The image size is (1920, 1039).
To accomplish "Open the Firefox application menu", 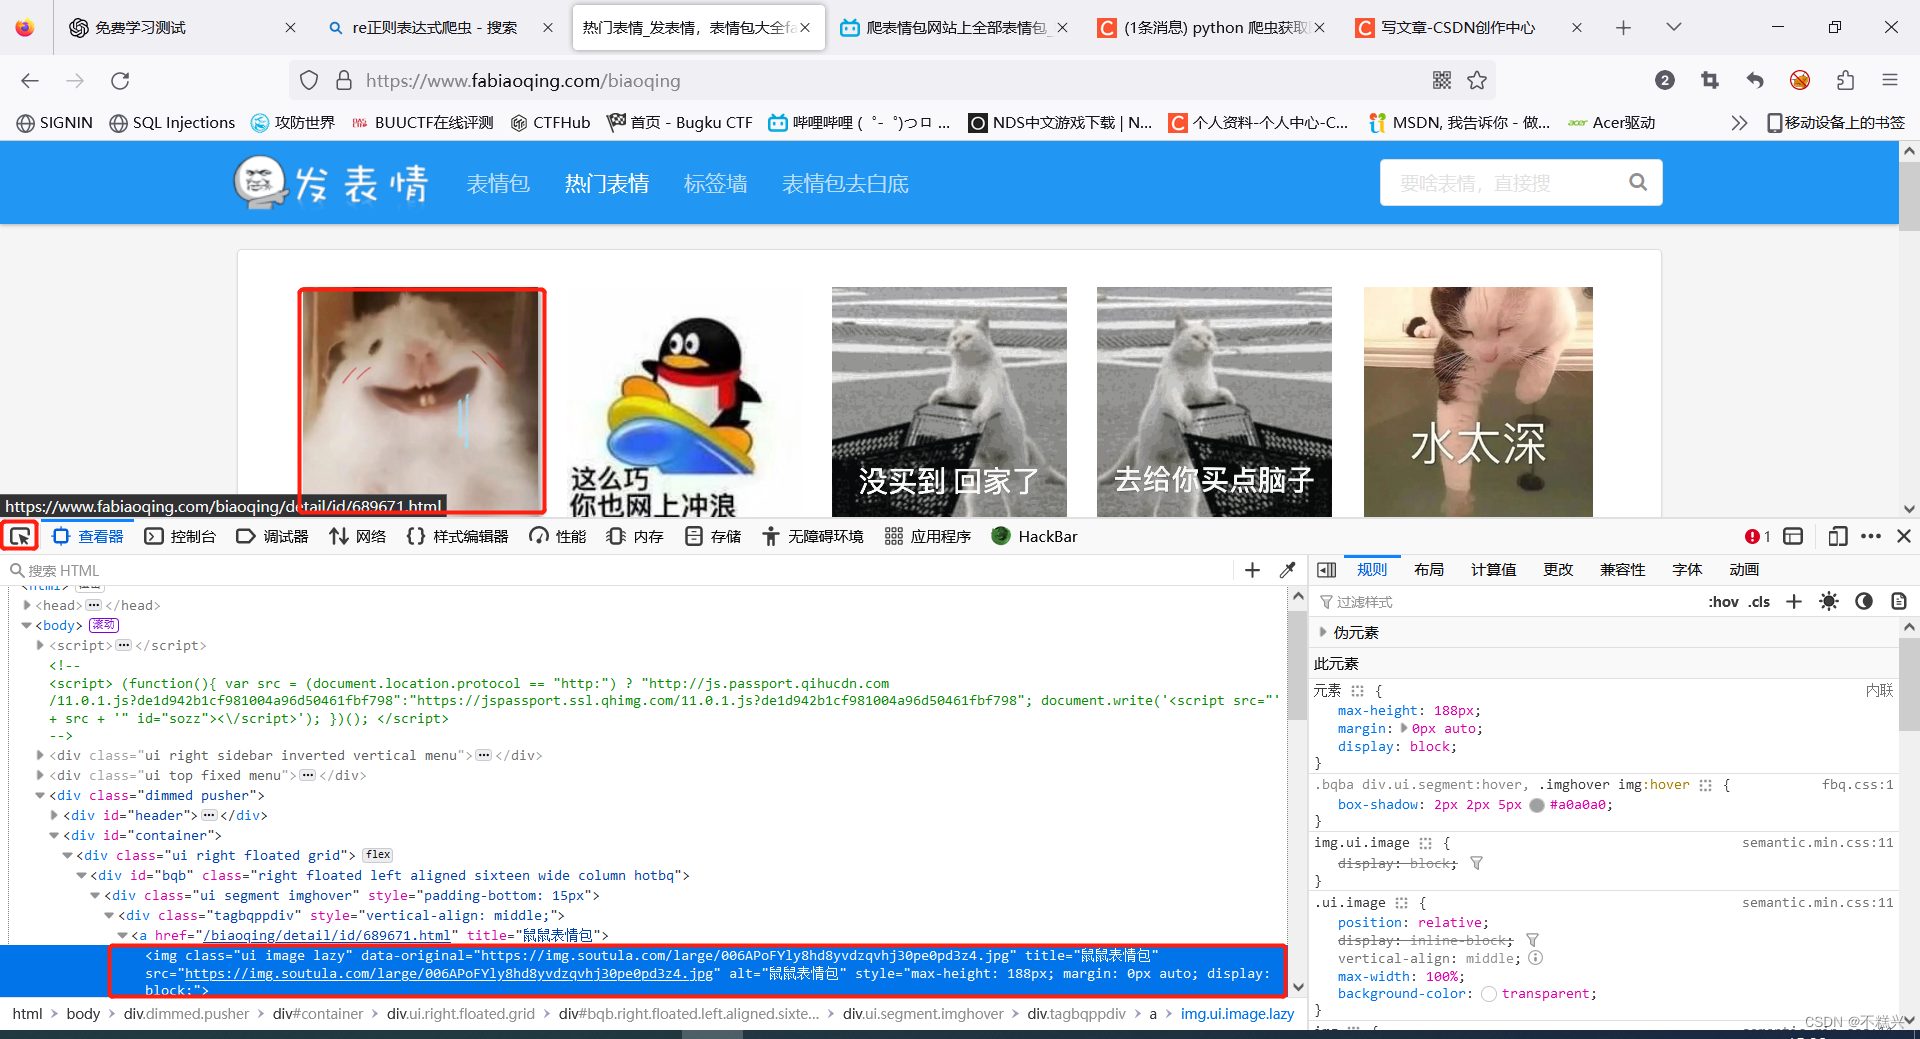I will pyautogui.click(x=1889, y=81).
